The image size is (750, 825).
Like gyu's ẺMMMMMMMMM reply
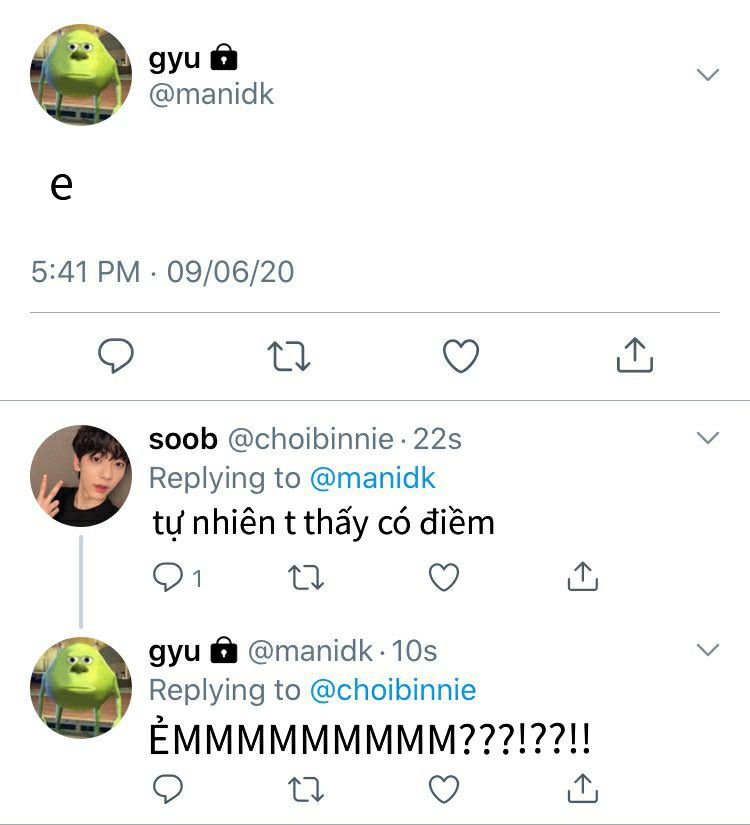click(x=443, y=790)
